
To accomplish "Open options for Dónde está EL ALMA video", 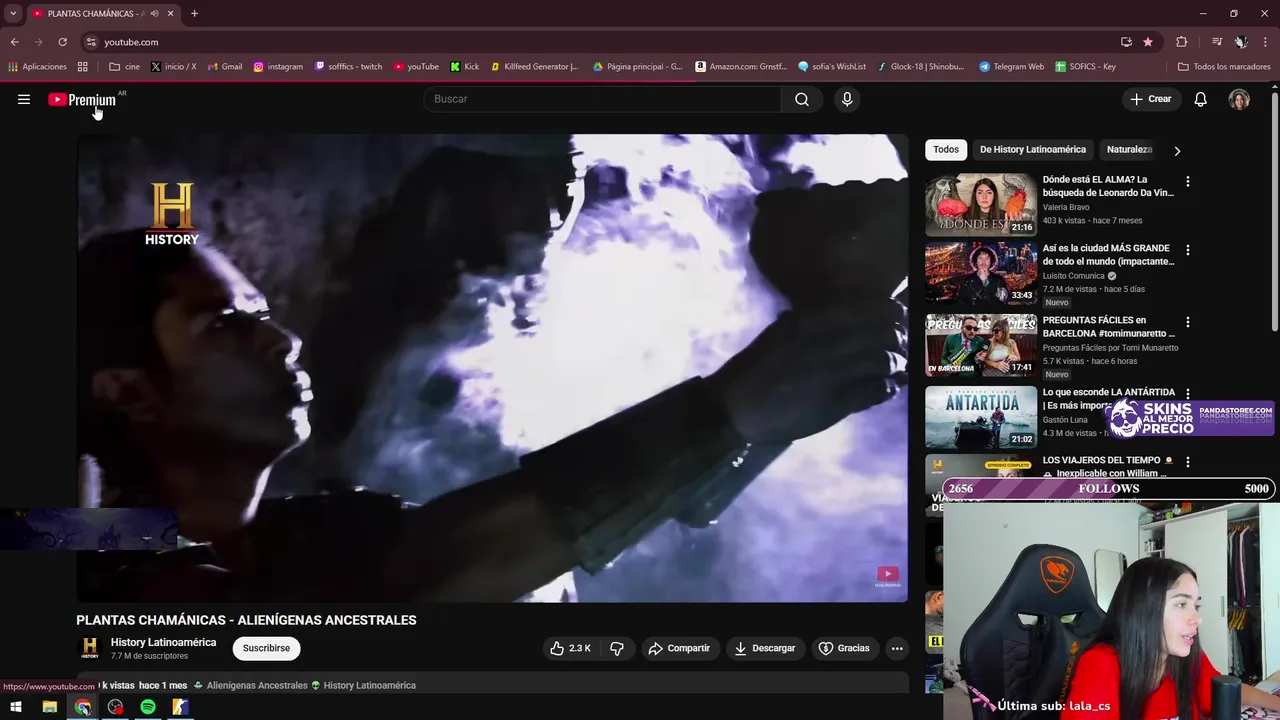I will click(x=1188, y=182).
